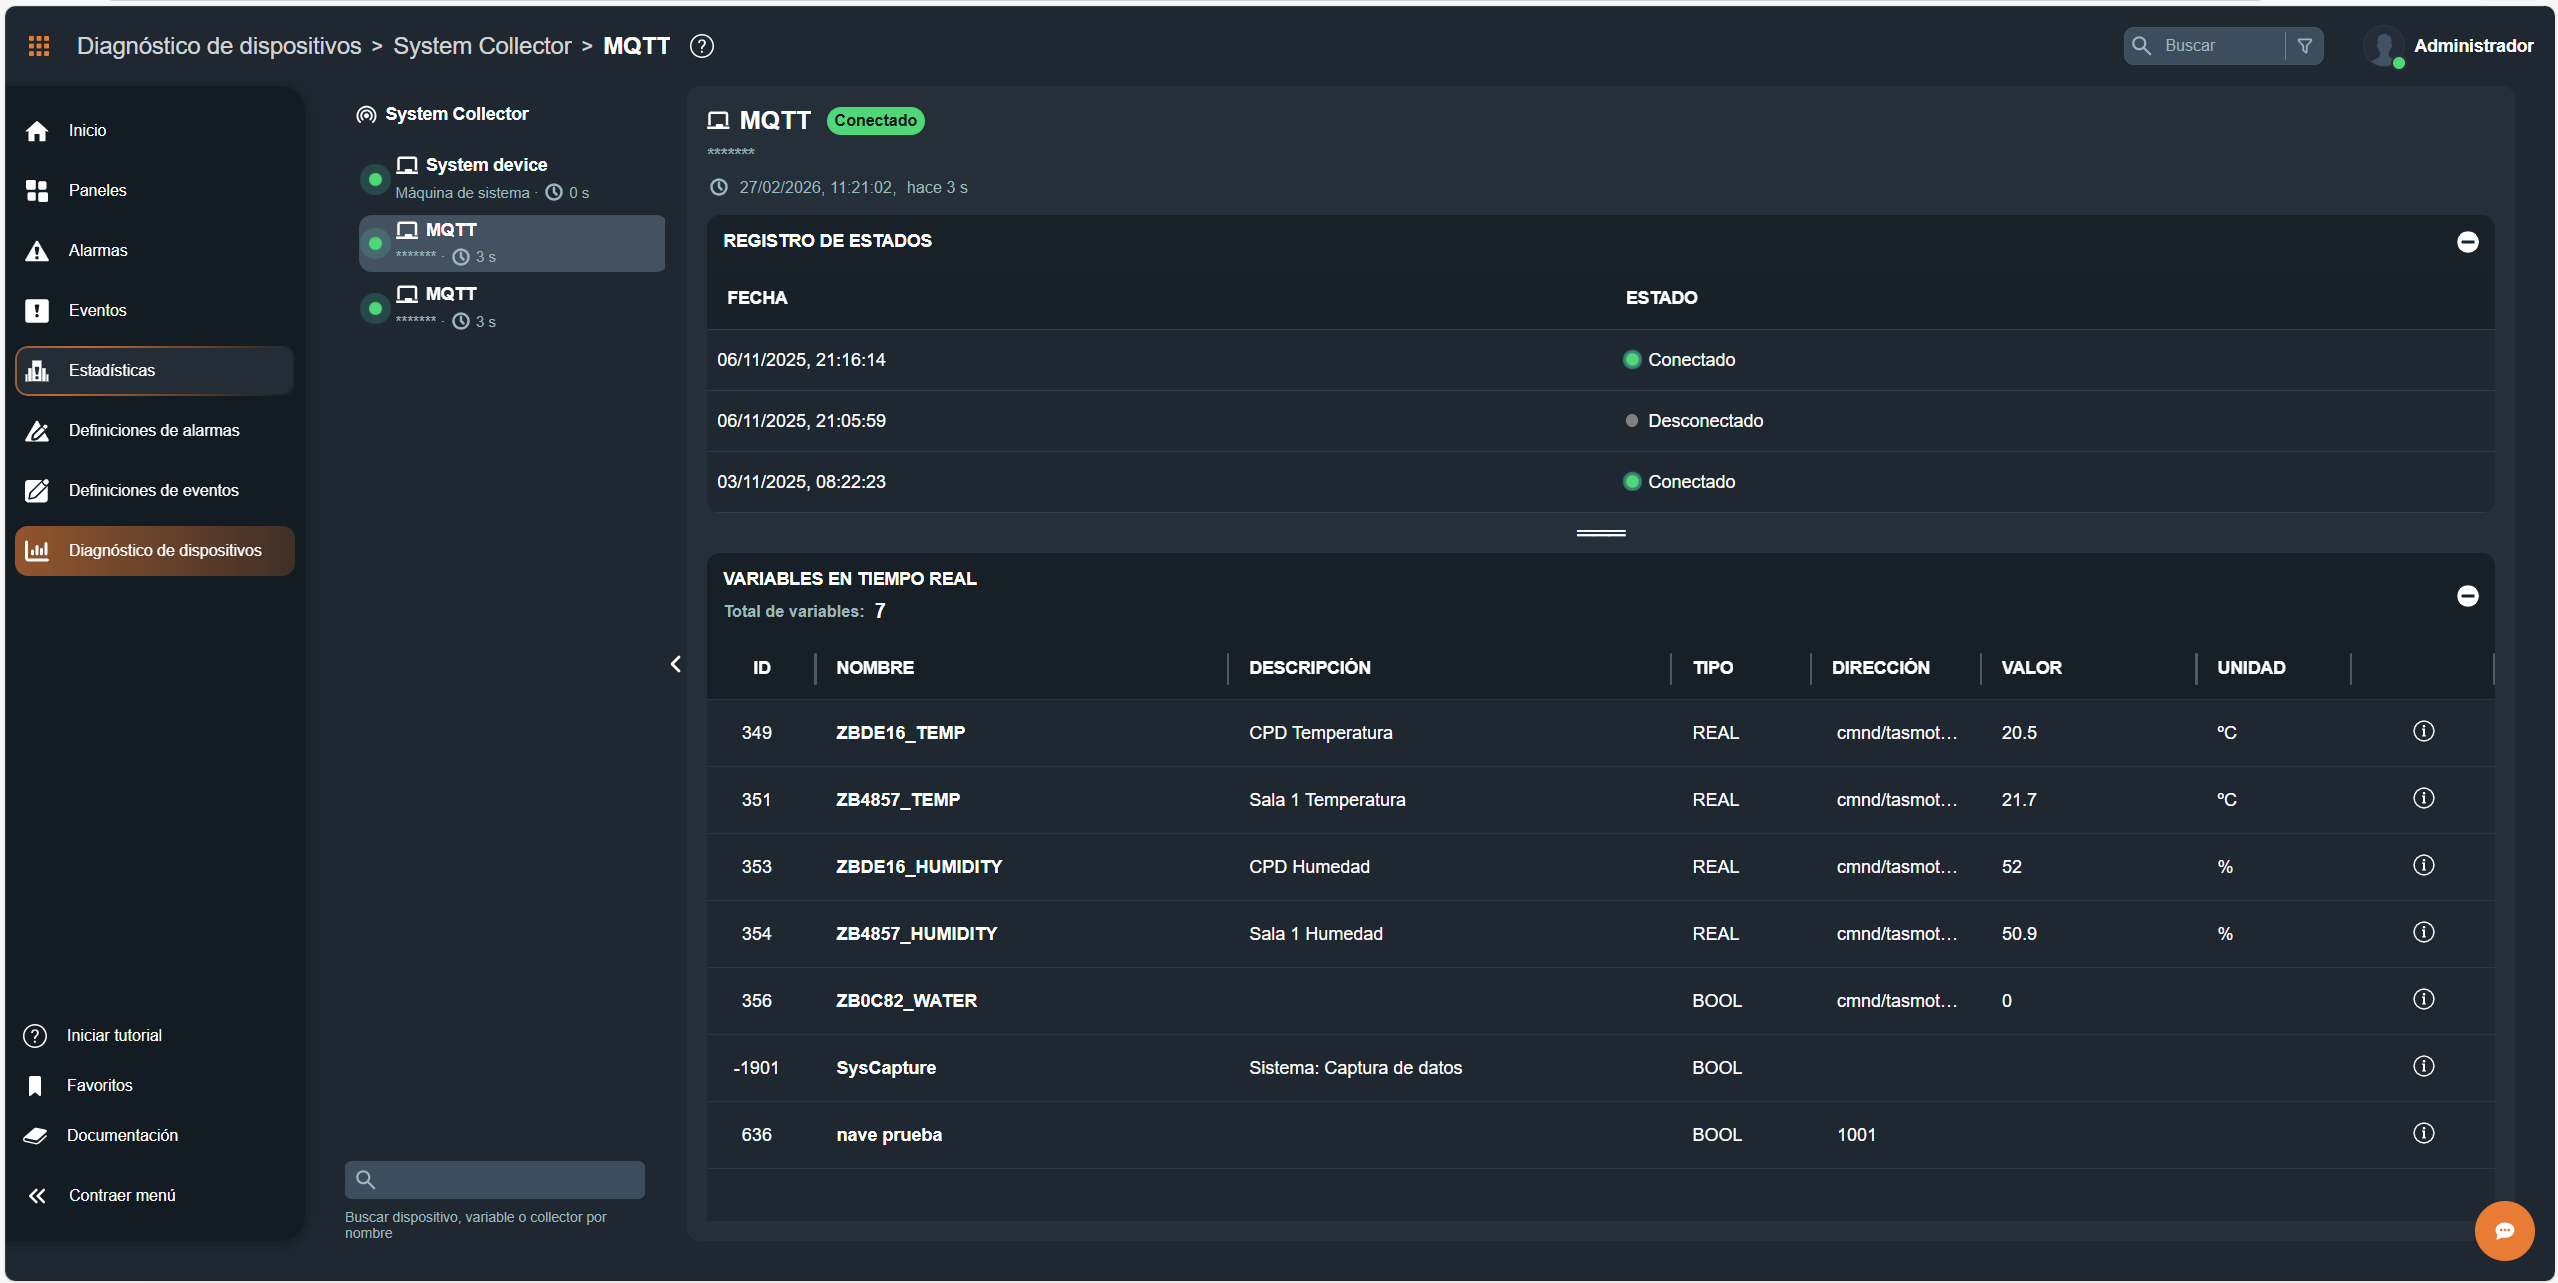Collapse the Variables en Tiempo Real section
2558x1283 pixels.
click(x=2467, y=596)
